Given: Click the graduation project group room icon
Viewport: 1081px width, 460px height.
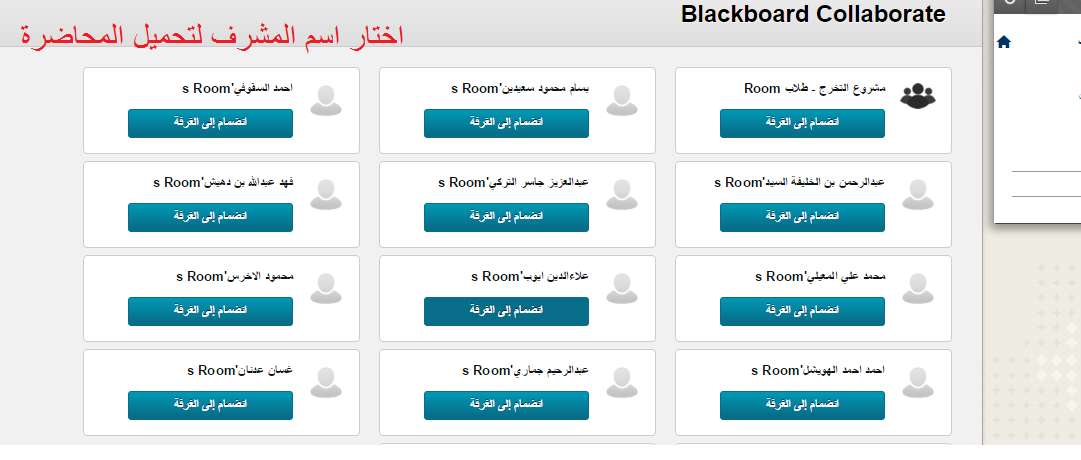Looking at the screenshot, I should 918,95.
